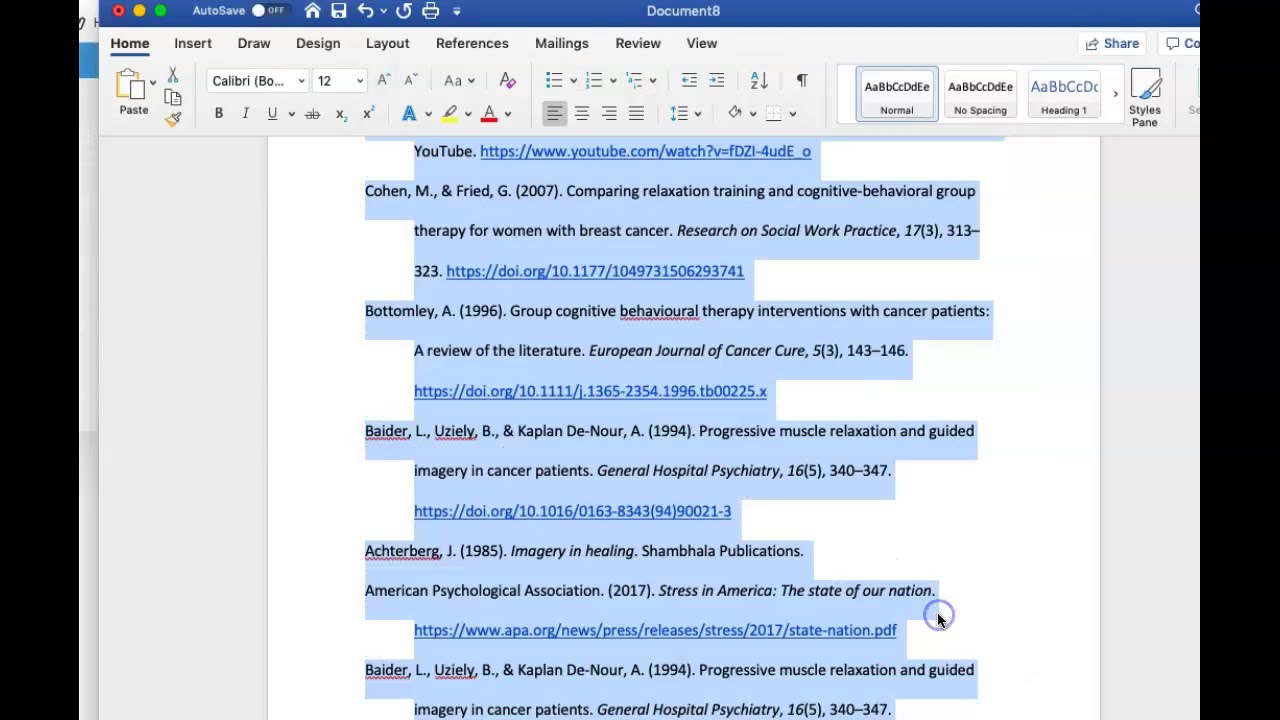The image size is (1280, 720).
Task: Click the Copy icon below scissors
Action: 173,97
